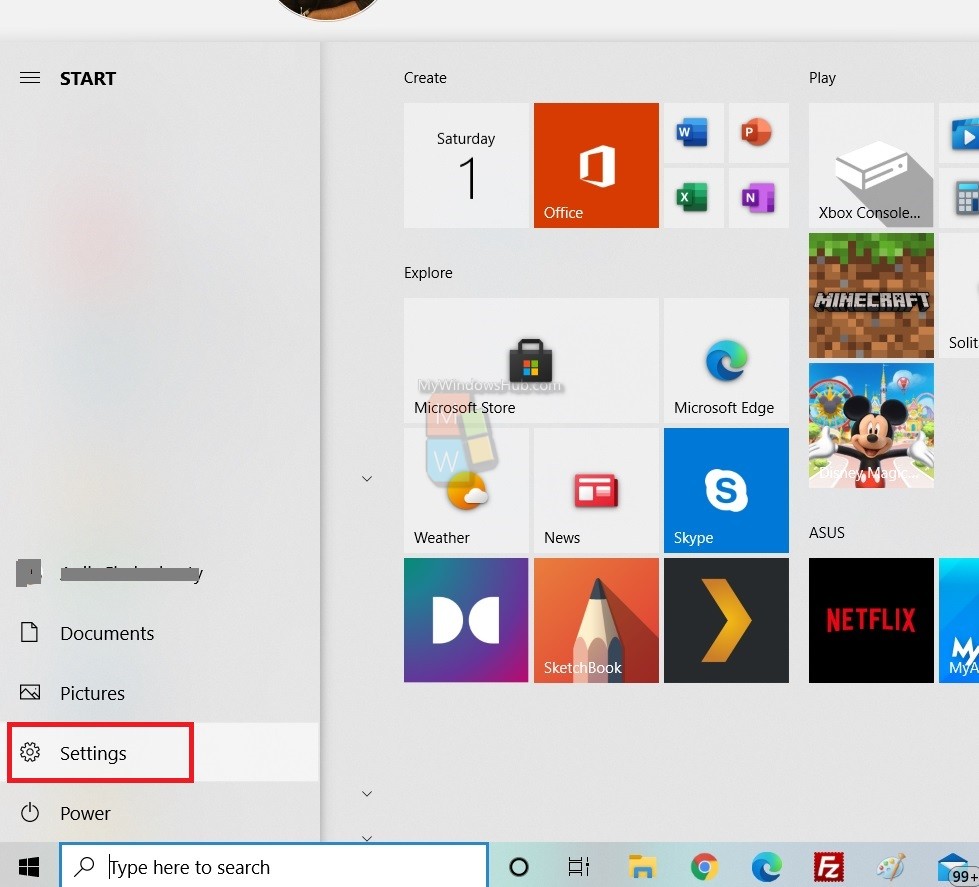
Task: Open Paint from the taskbar
Action: (x=891, y=866)
